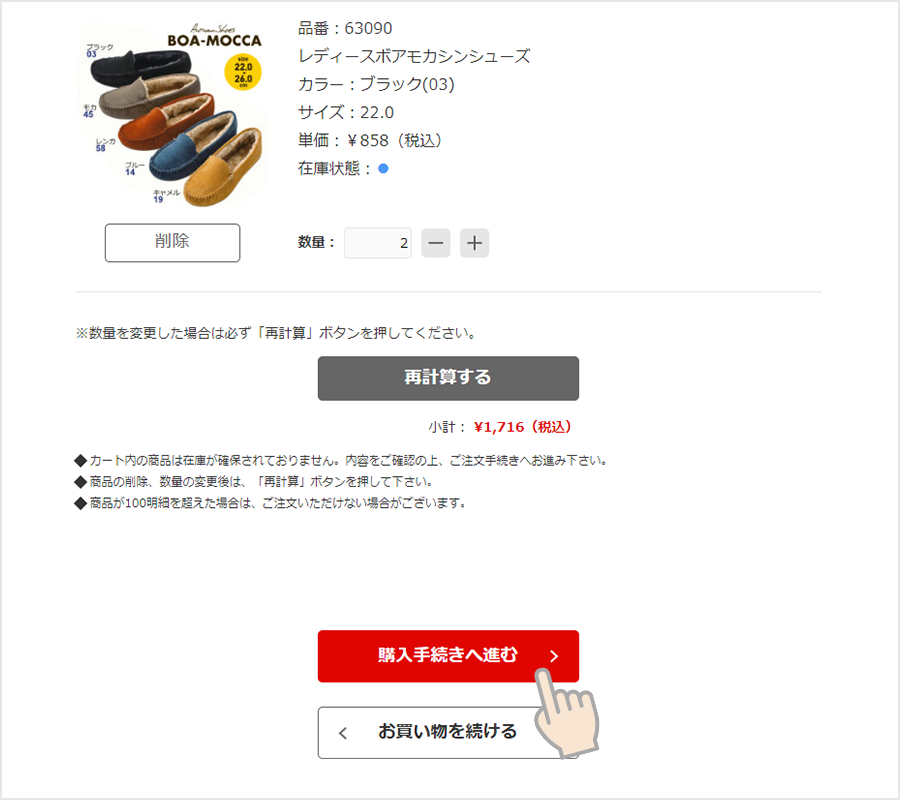Open the moccasin shoes product thumbnail
Viewport: 900px width, 800px height.
pos(172,114)
